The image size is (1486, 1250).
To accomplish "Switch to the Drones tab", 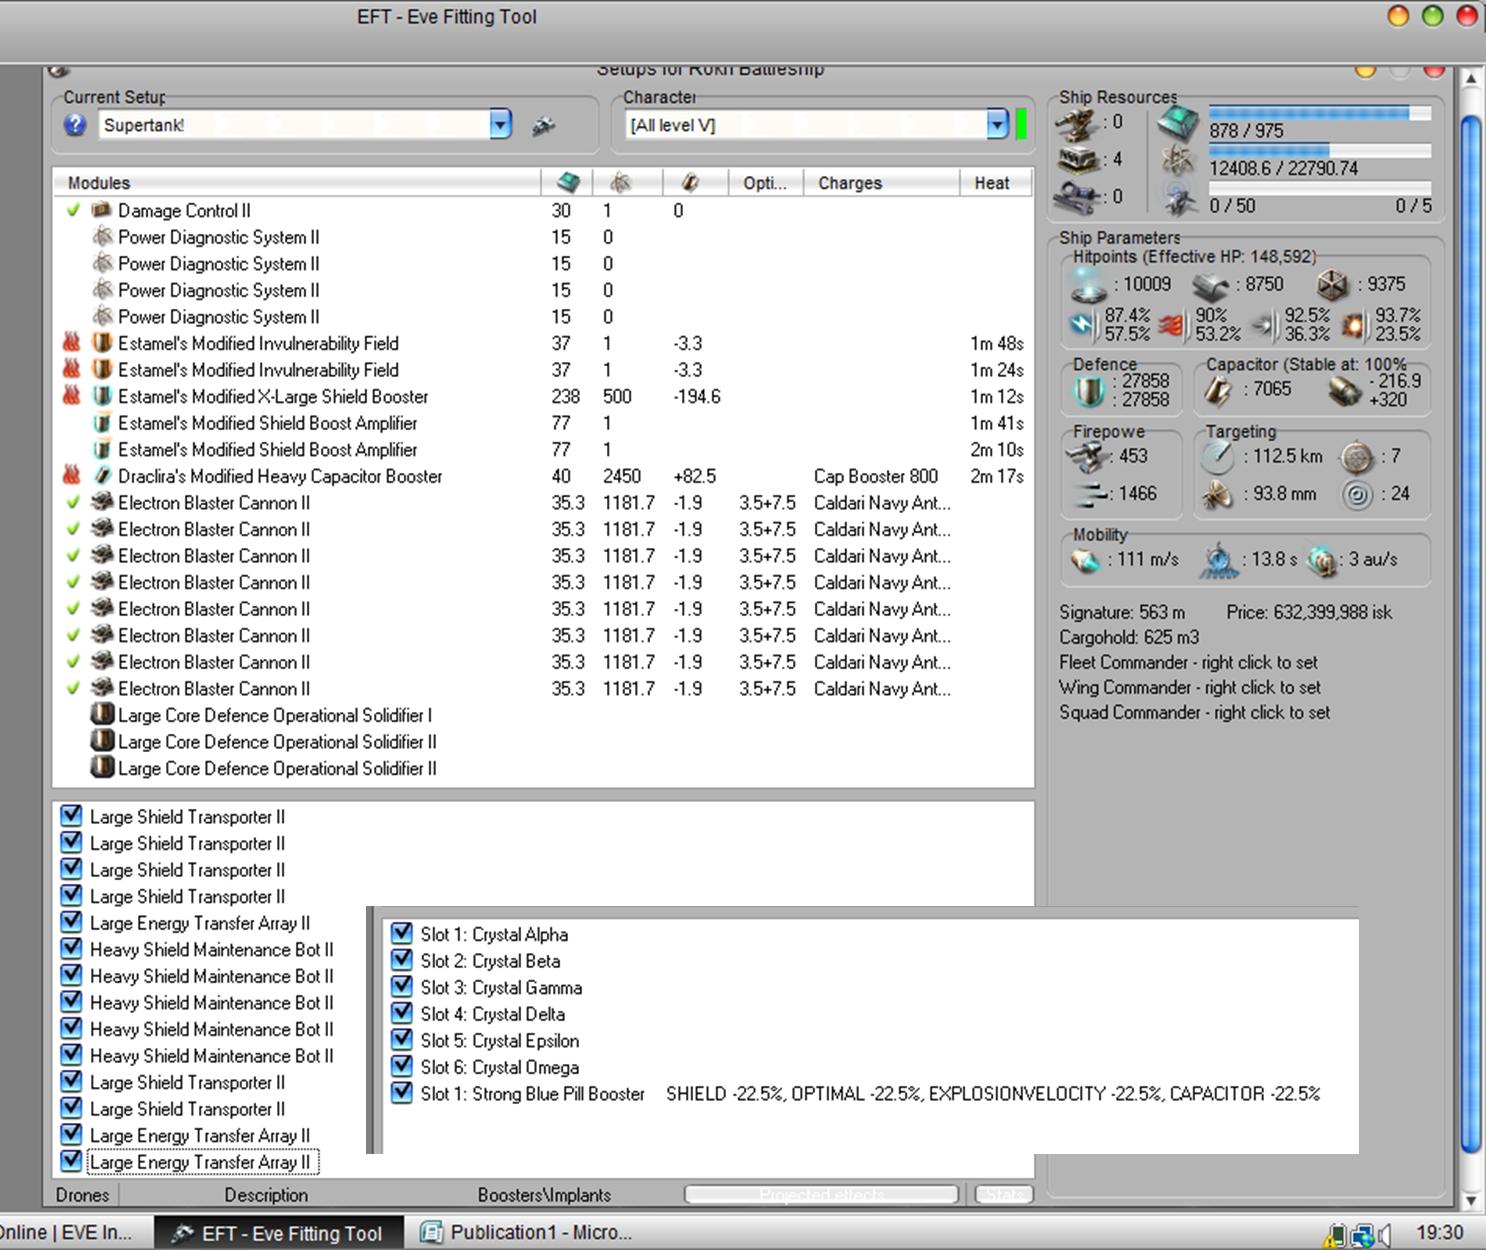I will [83, 1195].
